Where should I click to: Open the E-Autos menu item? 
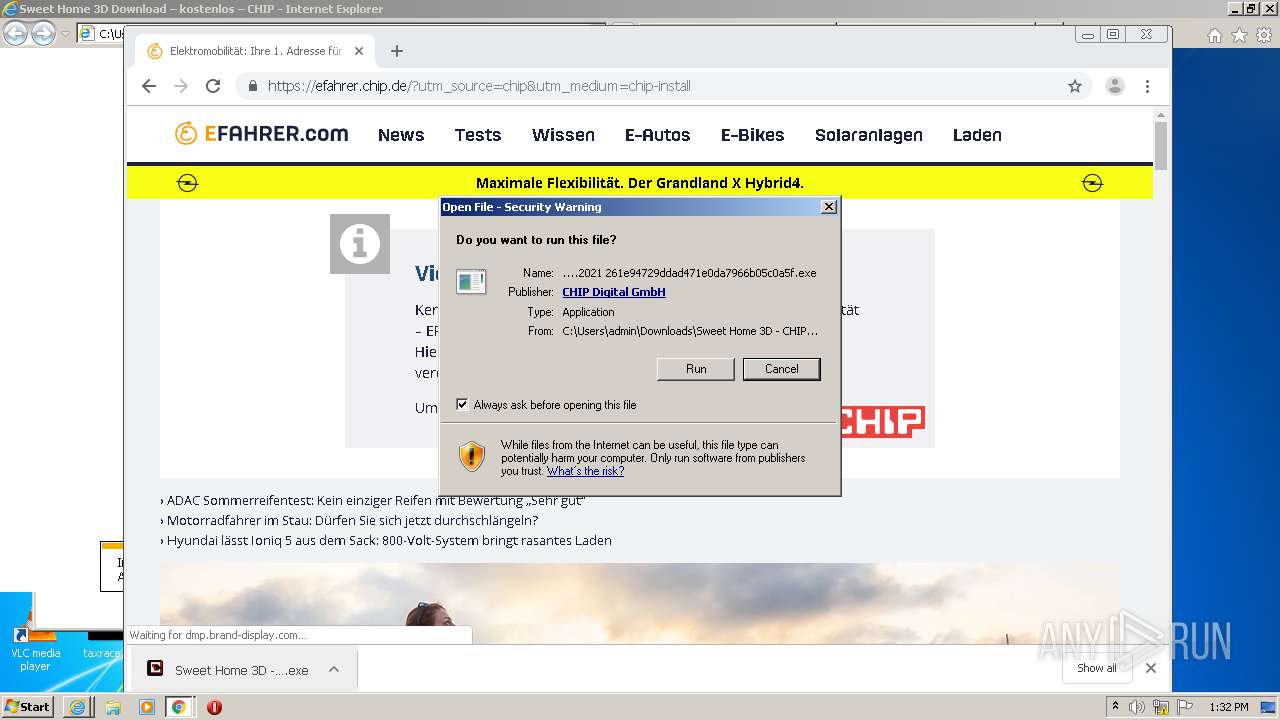coord(658,135)
